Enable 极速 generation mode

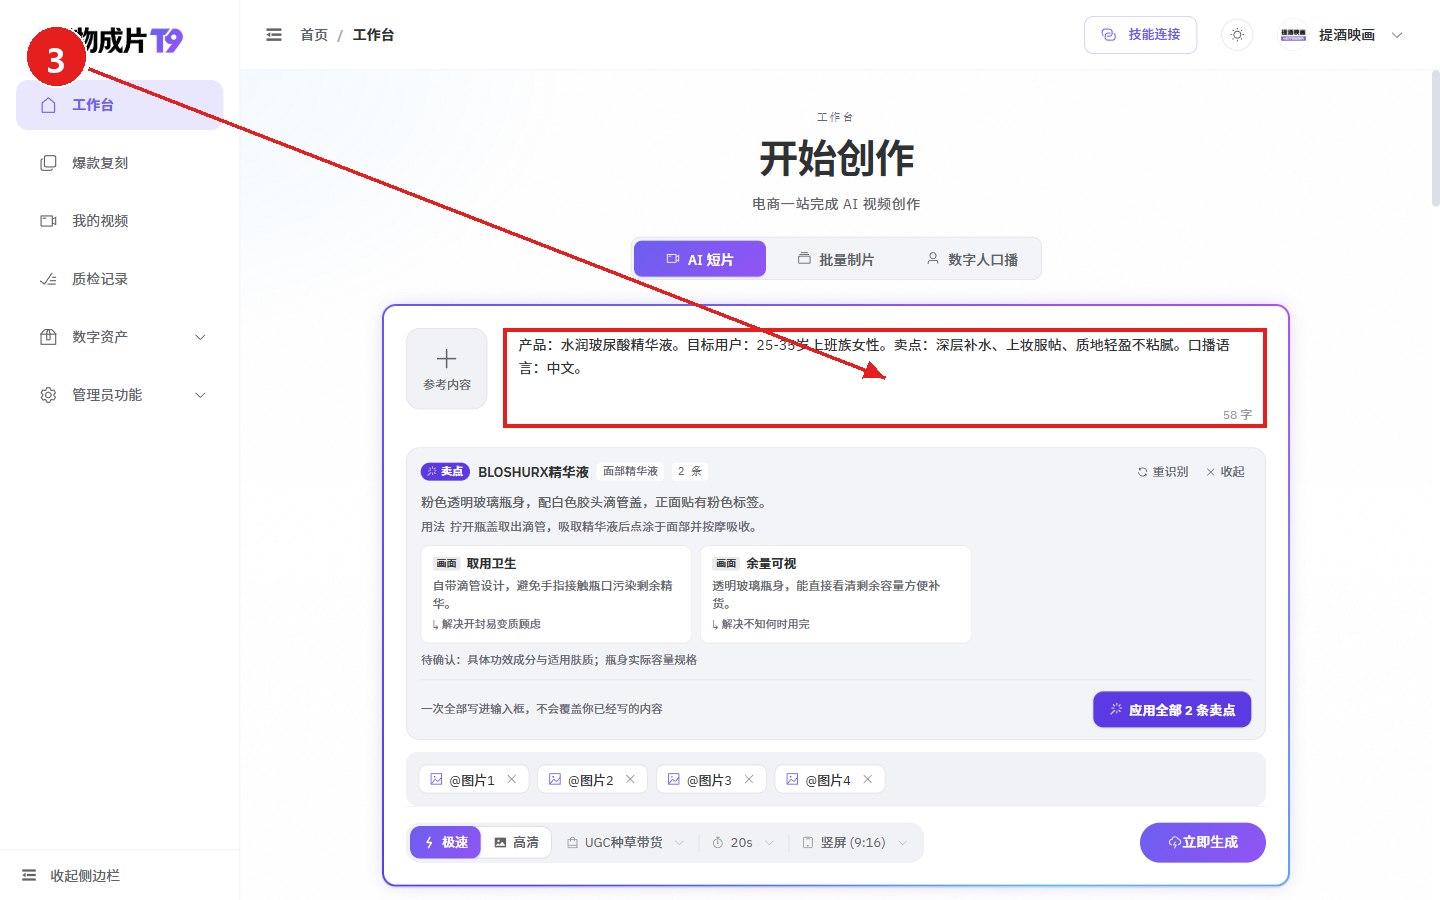coord(446,842)
